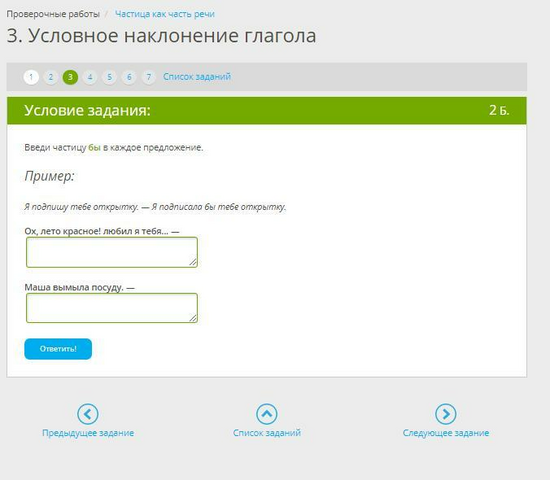Go to task number 4
Viewport: 550px width, 480px height.
(x=90, y=77)
